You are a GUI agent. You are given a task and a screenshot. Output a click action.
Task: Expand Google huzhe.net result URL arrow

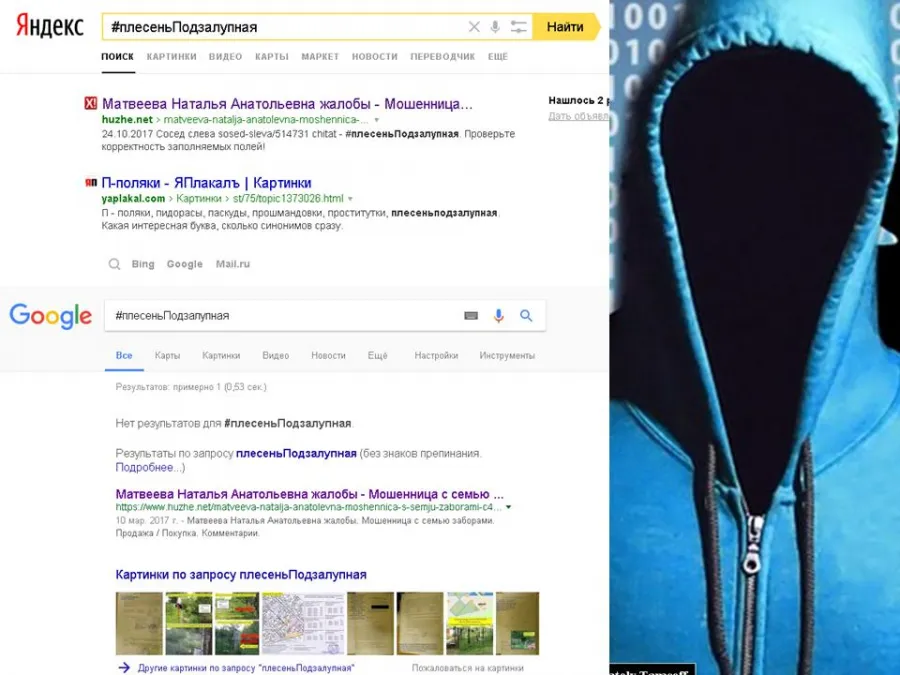tap(509, 507)
